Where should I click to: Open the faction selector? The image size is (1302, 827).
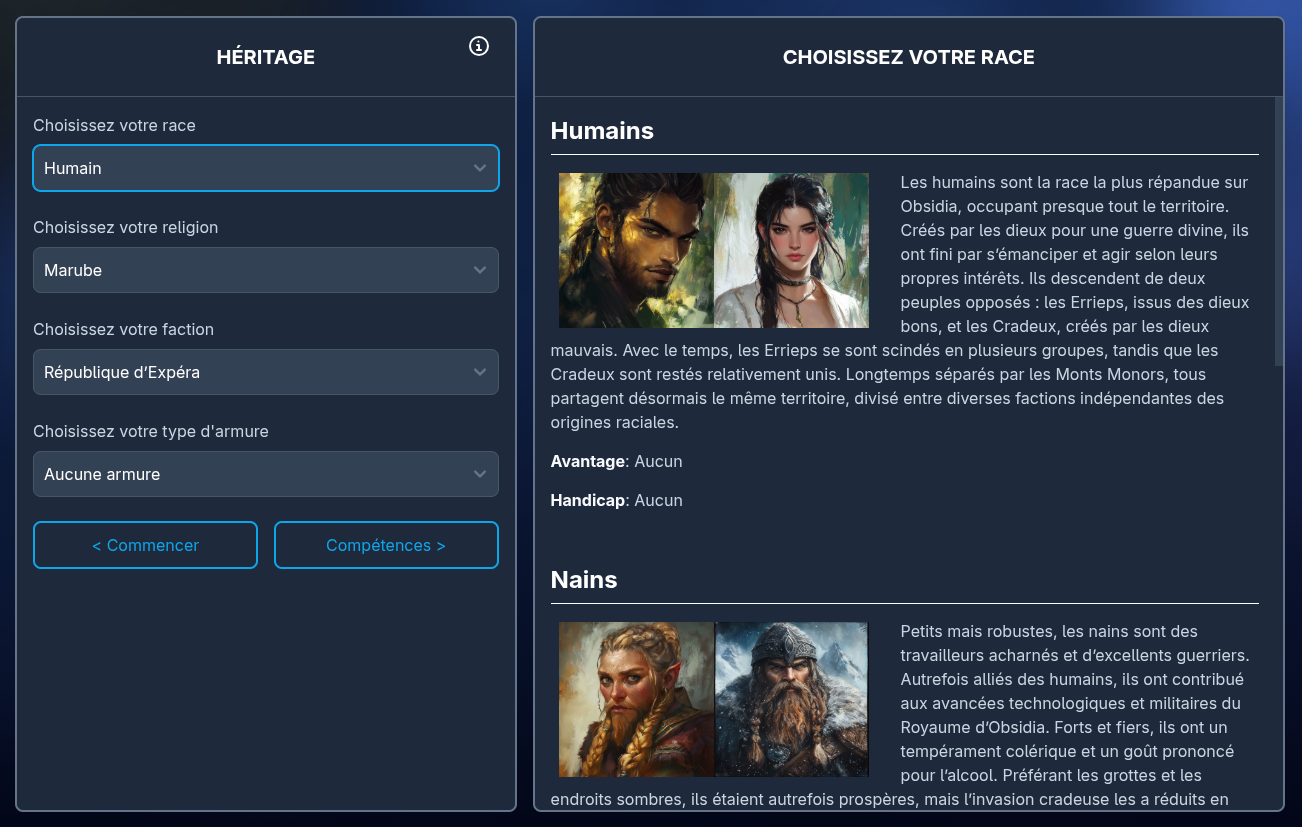click(x=250, y=372)
